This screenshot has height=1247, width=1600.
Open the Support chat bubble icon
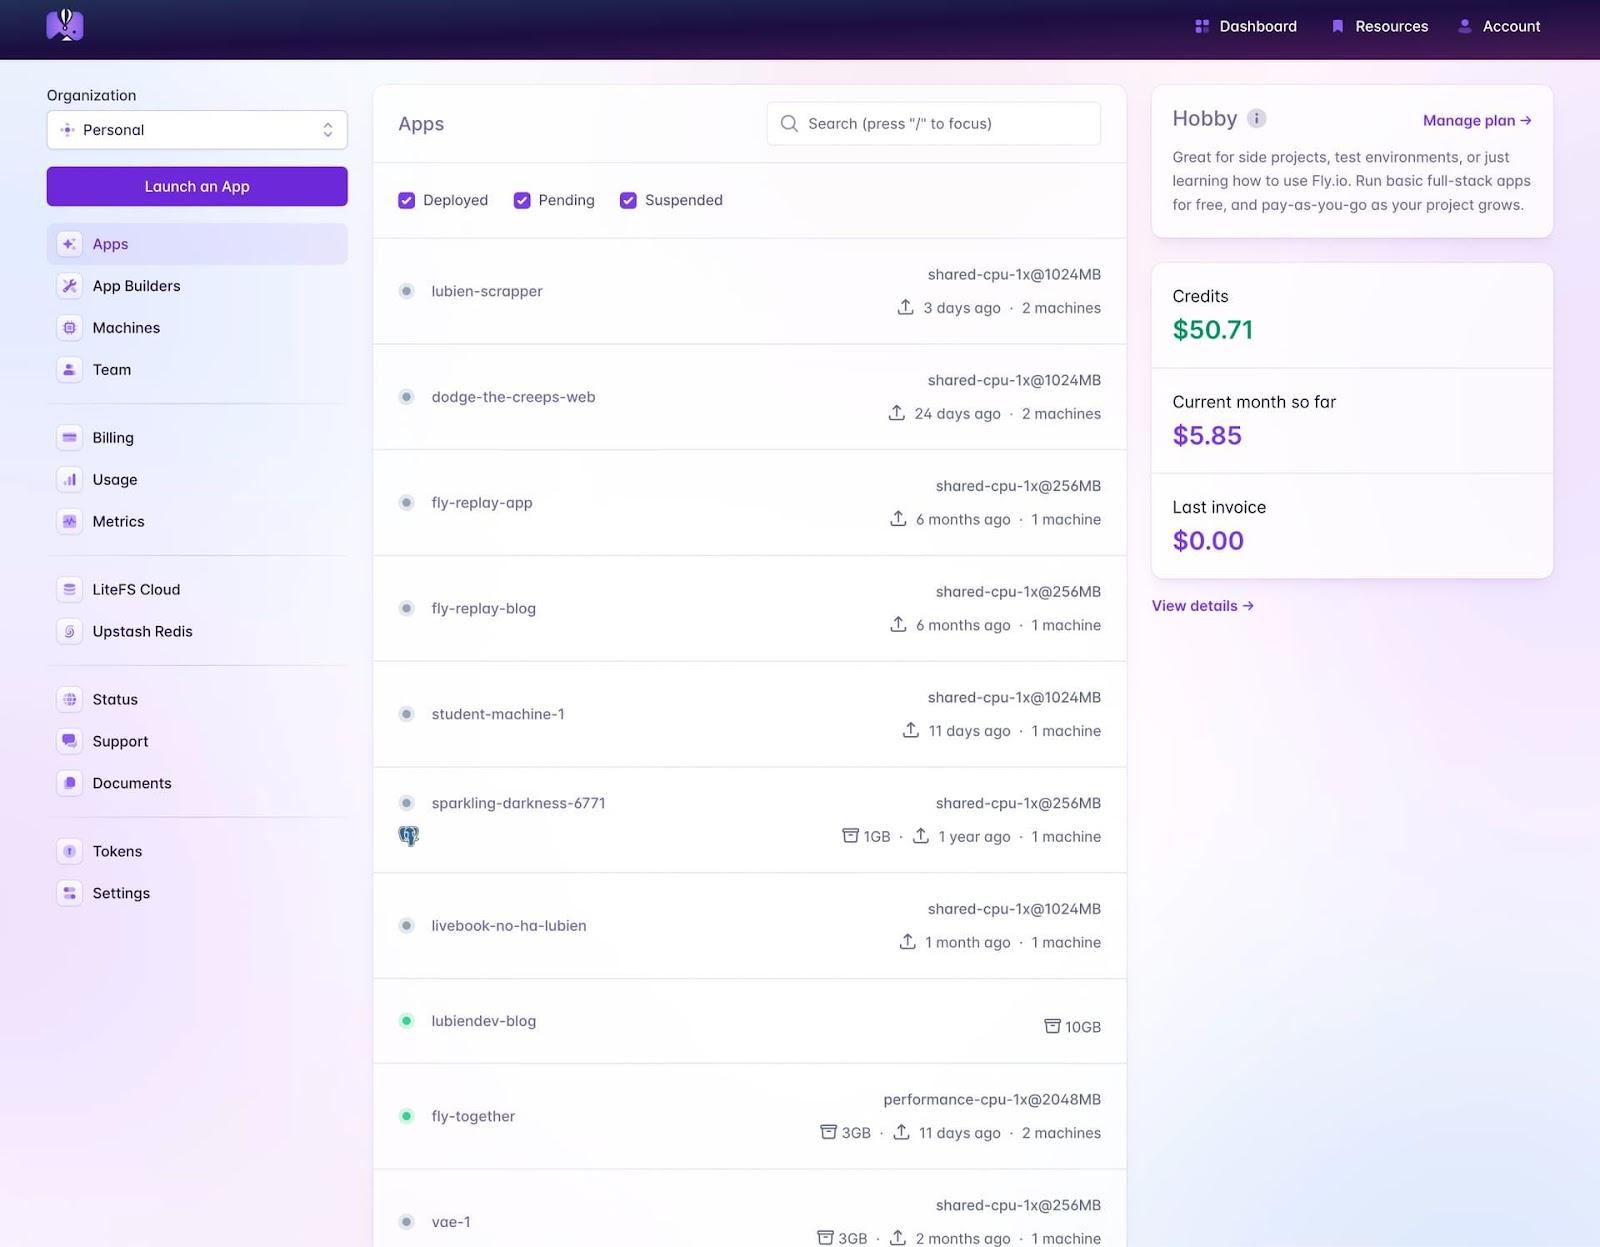pos(69,741)
